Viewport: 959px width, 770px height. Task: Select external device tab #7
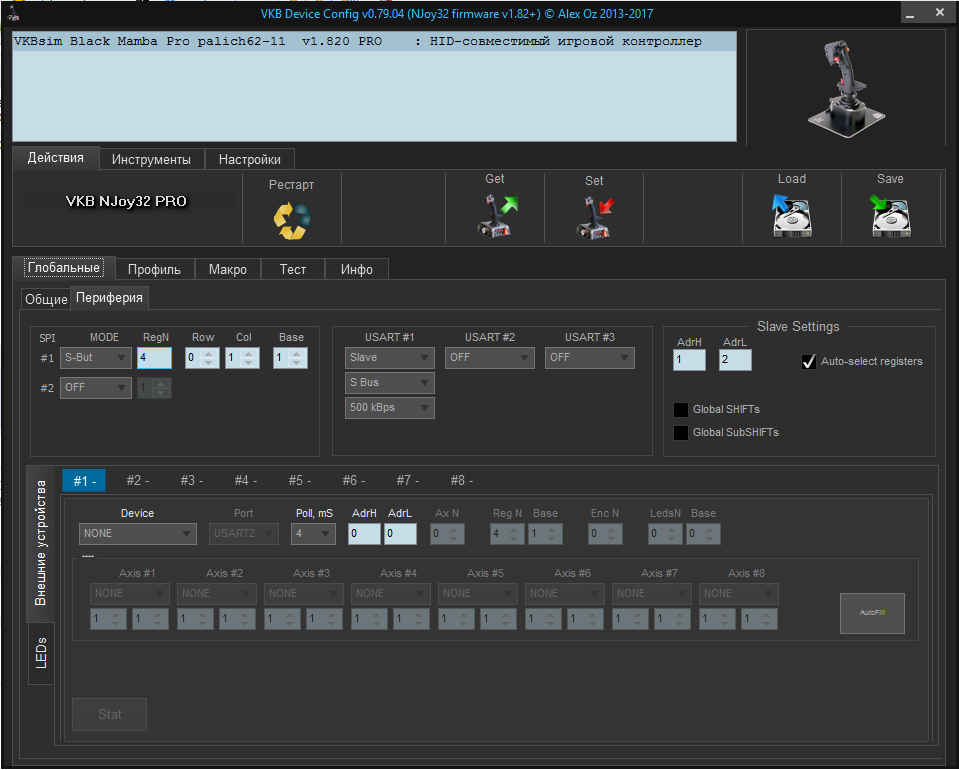tap(407, 481)
